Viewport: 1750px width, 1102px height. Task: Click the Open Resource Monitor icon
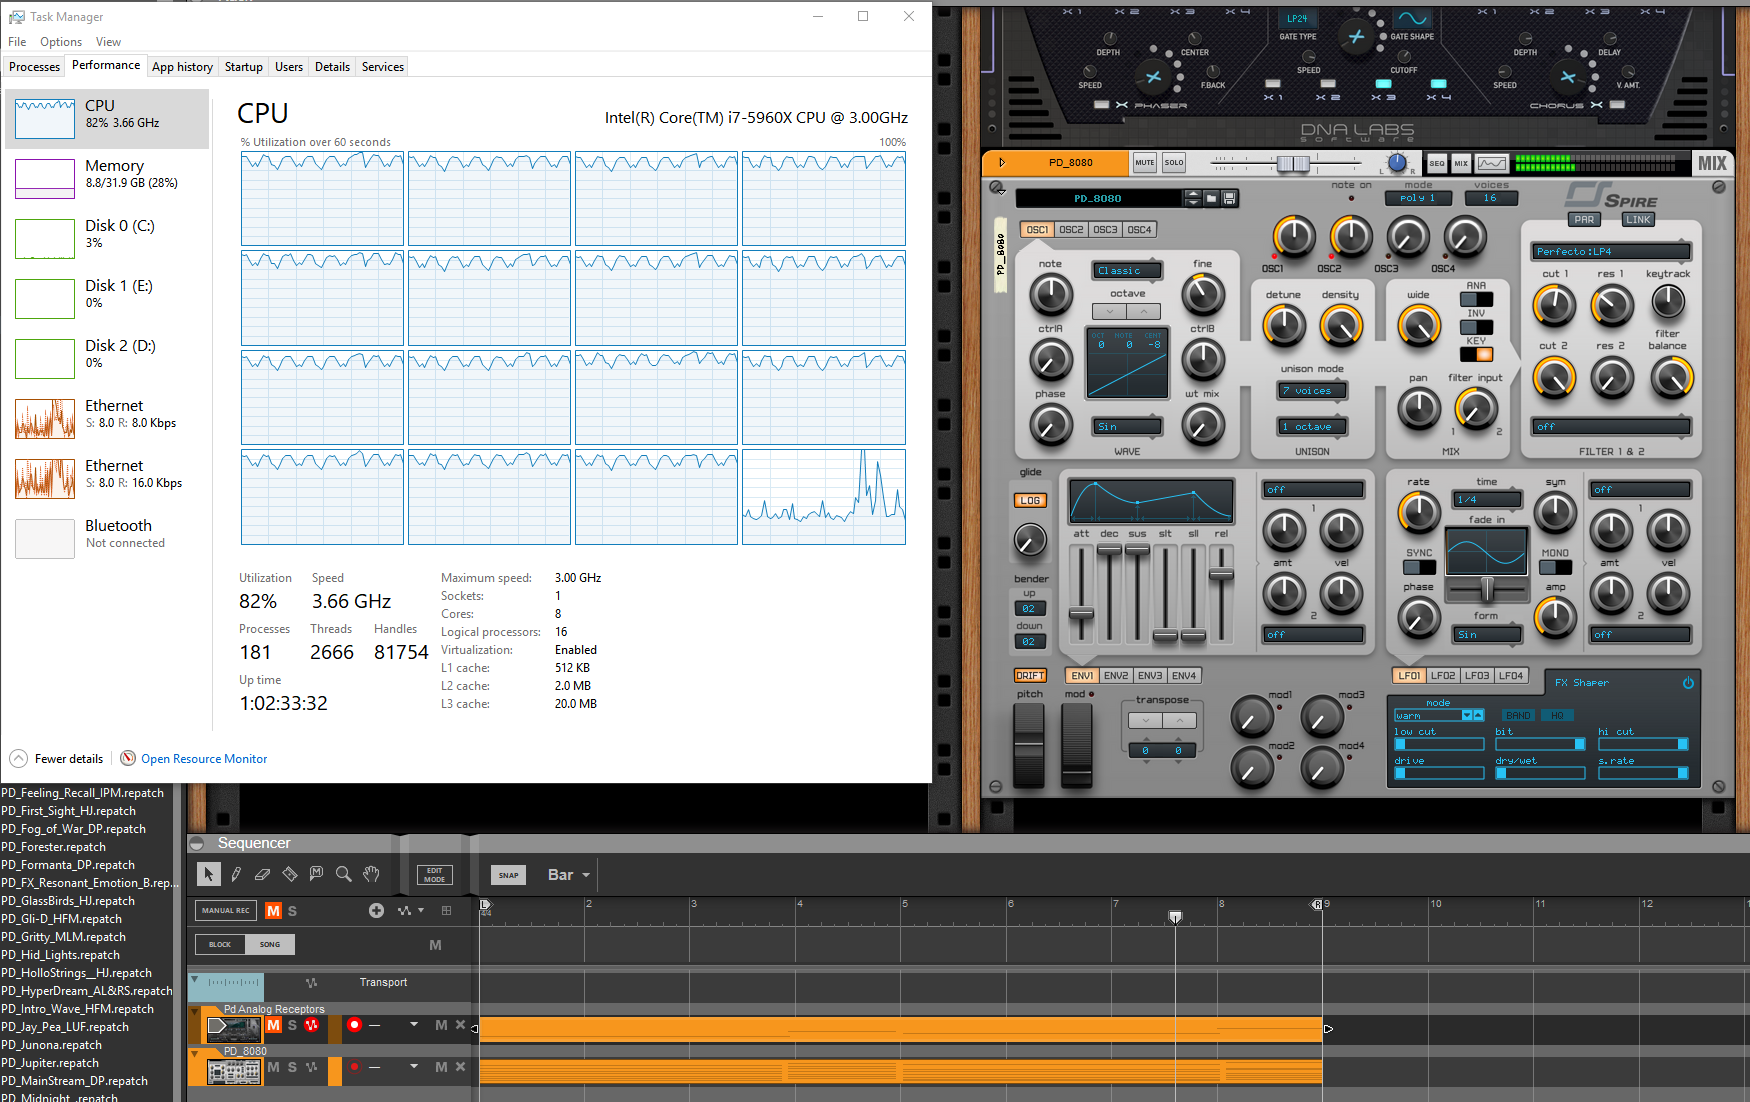point(128,758)
